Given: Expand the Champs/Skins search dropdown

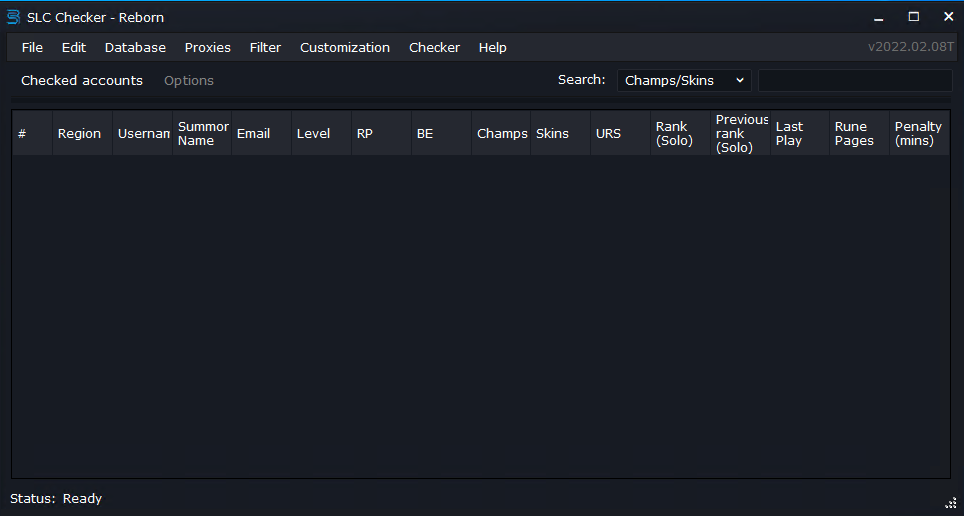Looking at the screenshot, I should [x=684, y=80].
